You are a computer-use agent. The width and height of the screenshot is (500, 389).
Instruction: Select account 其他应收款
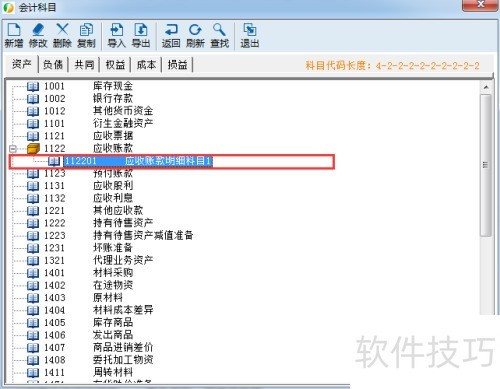pos(118,211)
